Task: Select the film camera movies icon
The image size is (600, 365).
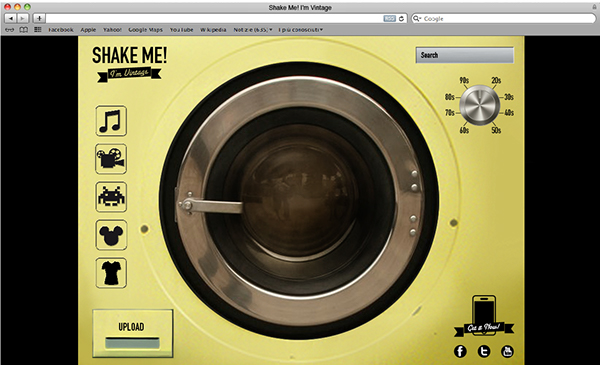Action: [111, 159]
